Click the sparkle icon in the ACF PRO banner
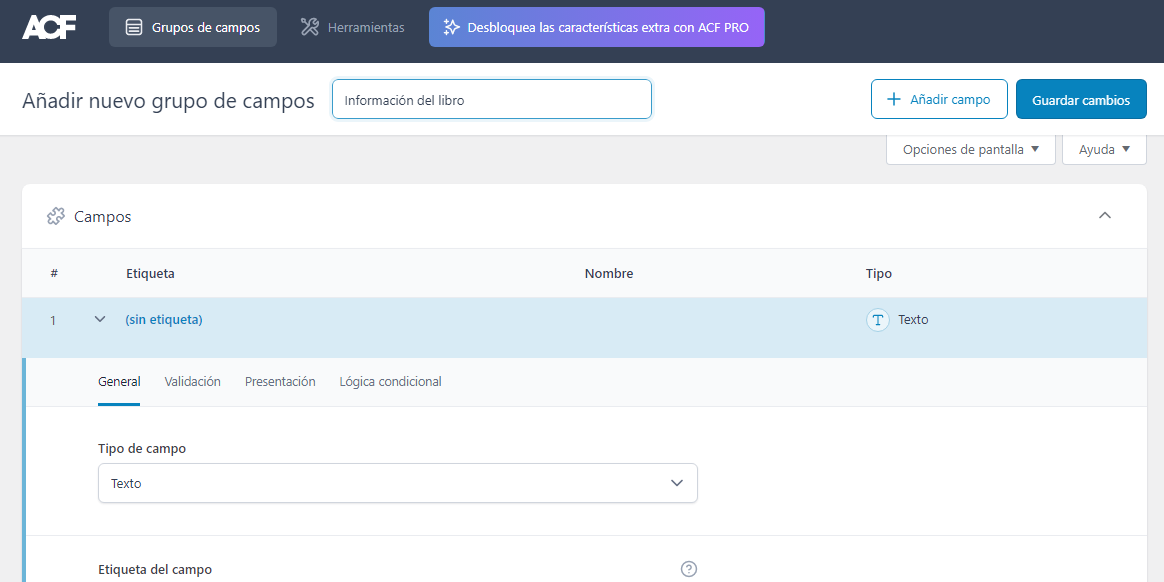Image resolution: width=1164 pixels, height=582 pixels. tap(450, 27)
